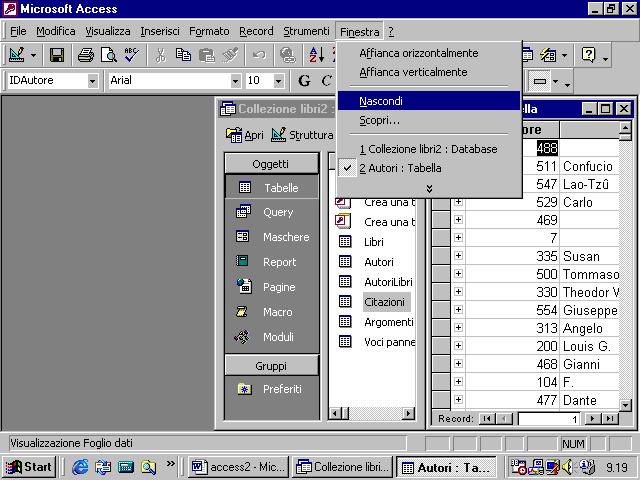Screen dimensions: 640x480
Task: Open the Arial font name dropdown
Action: coord(236,81)
